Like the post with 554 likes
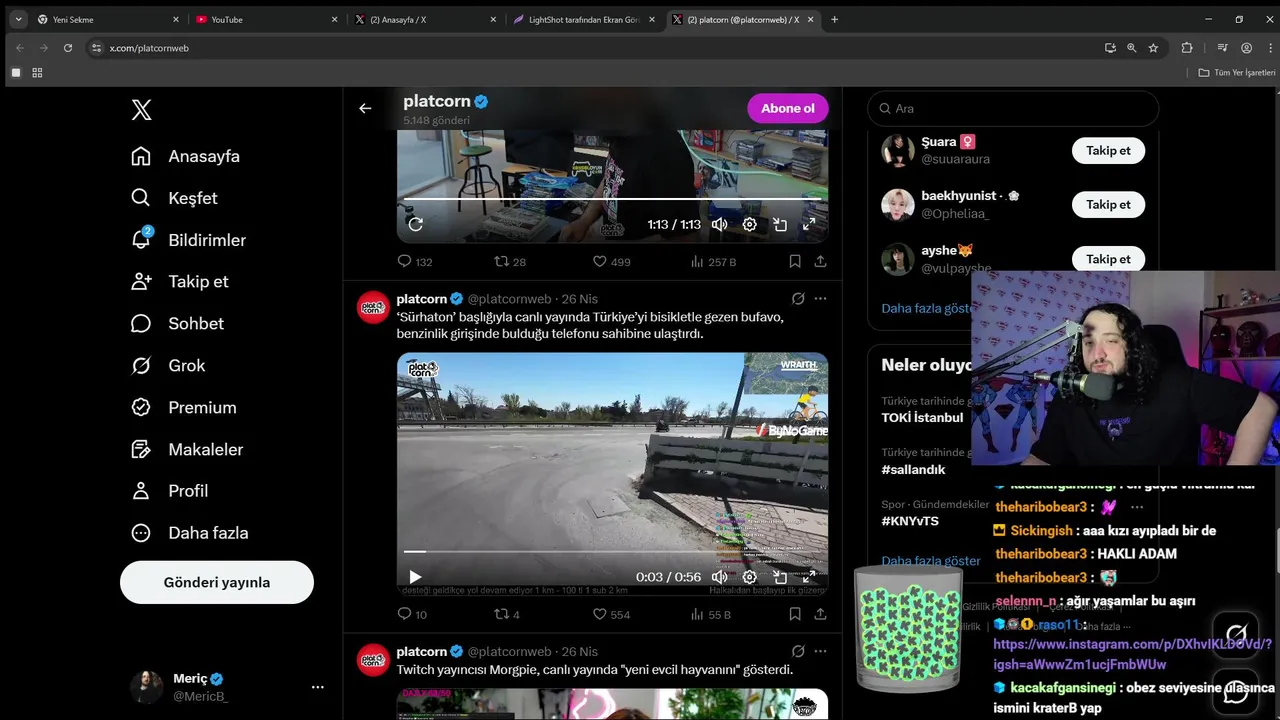Image resolution: width=1280 pixels, height=720 pixels. 611,614
